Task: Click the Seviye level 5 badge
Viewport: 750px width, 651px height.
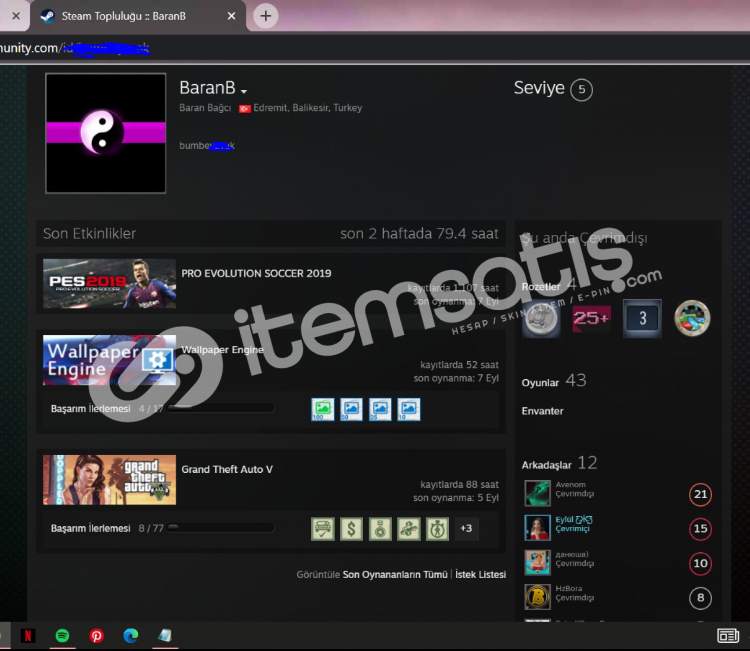Action: (x=581, y=89)
